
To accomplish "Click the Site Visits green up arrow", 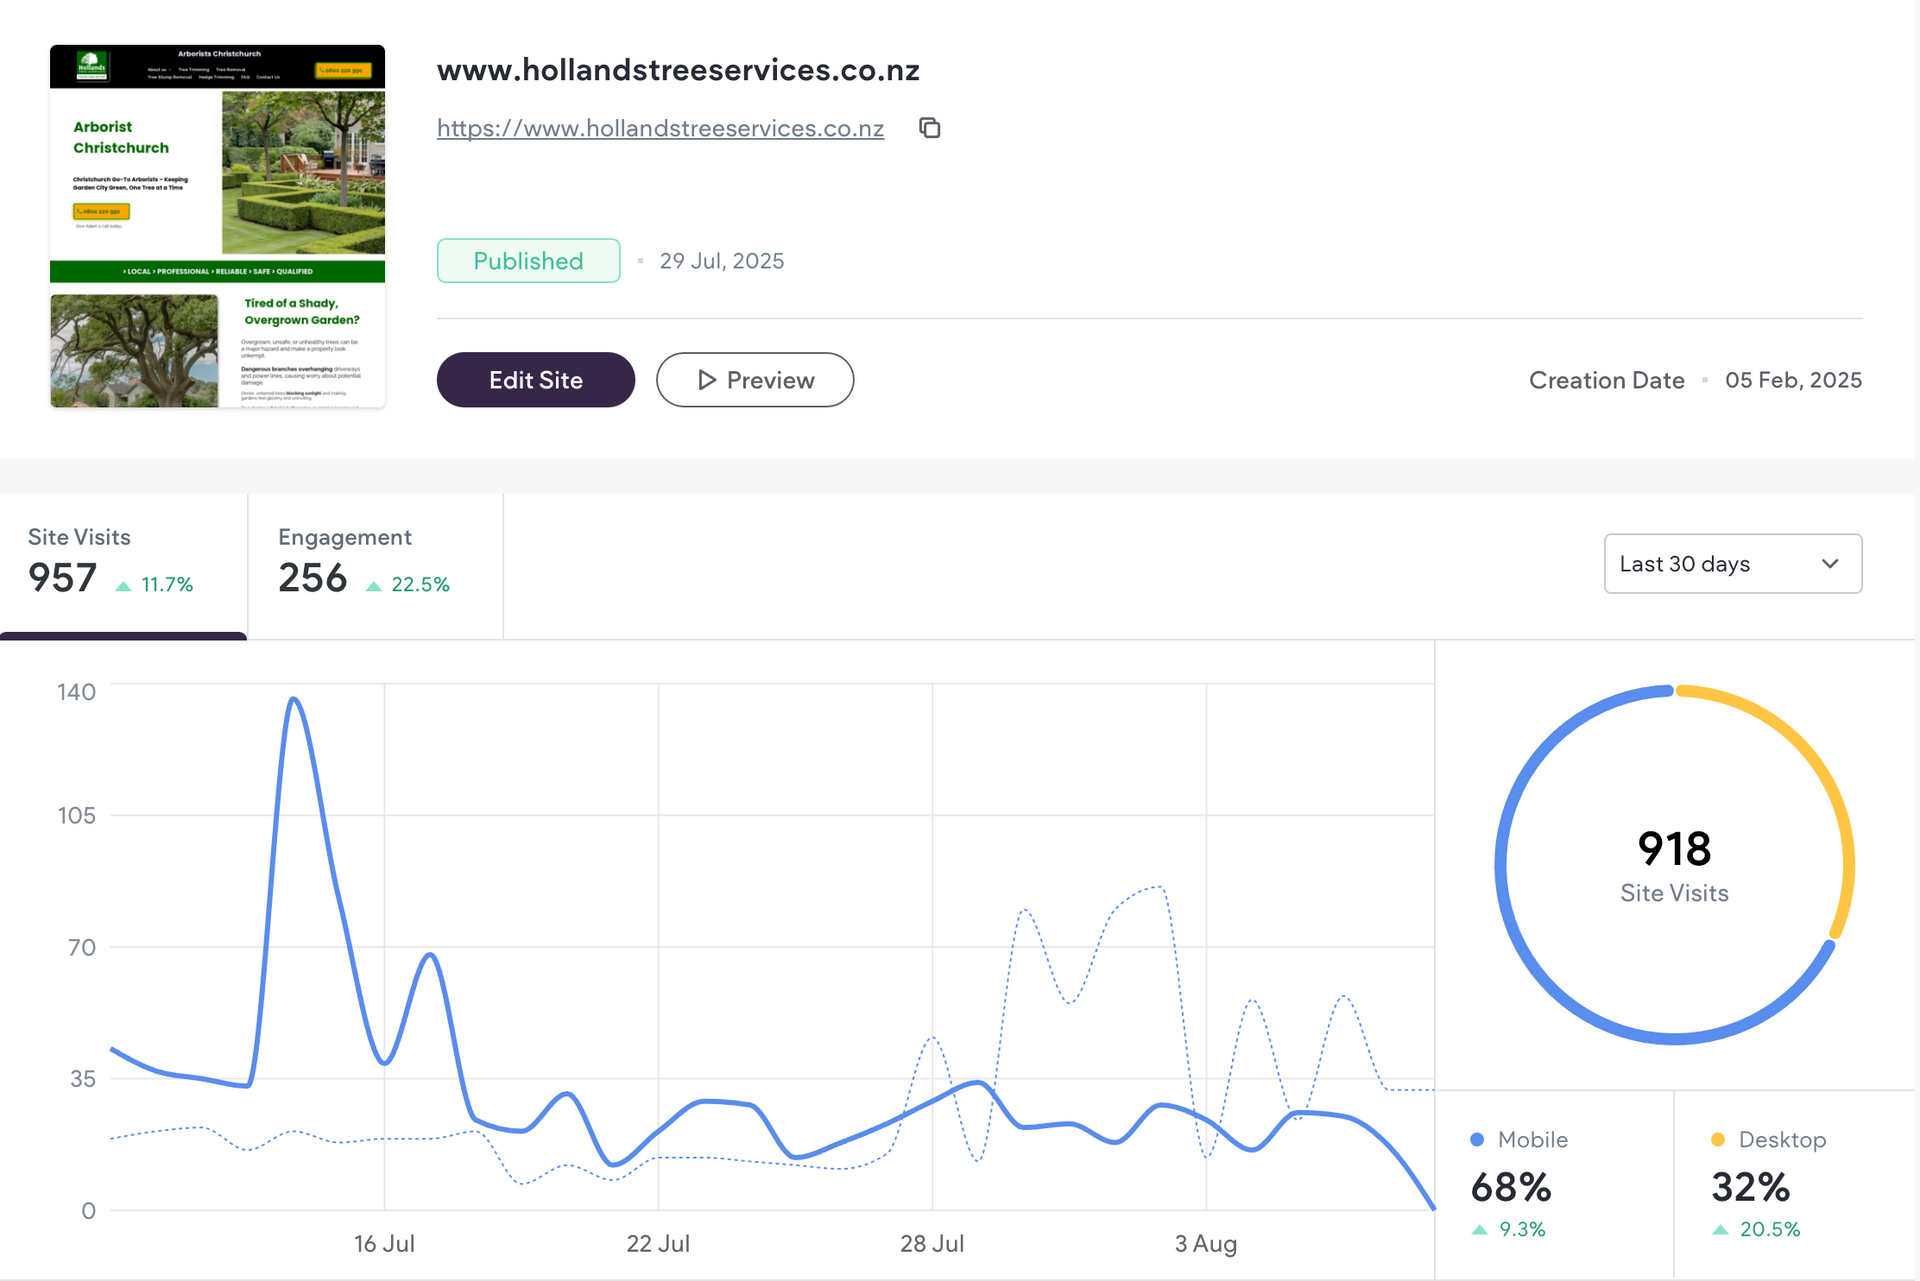I will 123,586.
